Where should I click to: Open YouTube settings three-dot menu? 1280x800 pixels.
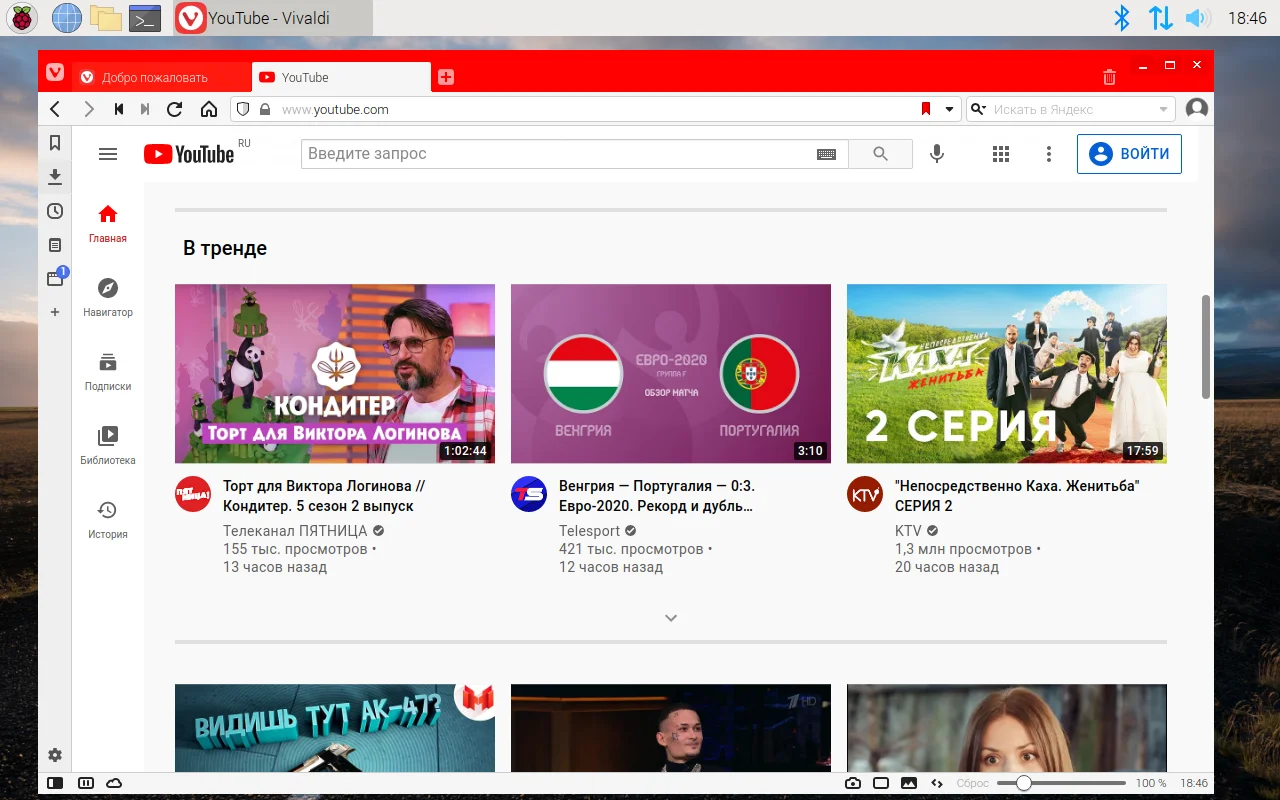coord(1049,154)
